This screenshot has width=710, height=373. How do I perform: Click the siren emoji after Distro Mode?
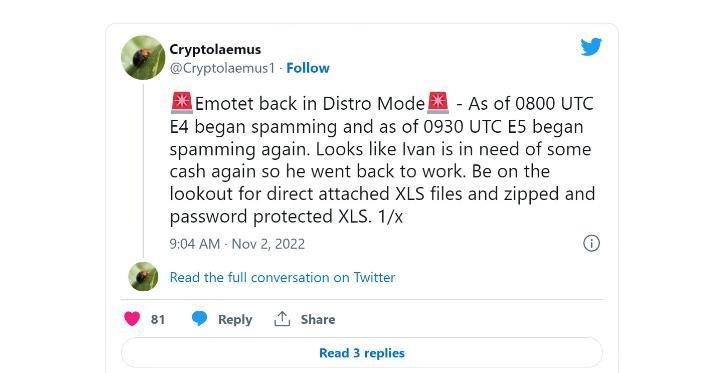pos(438,103)
